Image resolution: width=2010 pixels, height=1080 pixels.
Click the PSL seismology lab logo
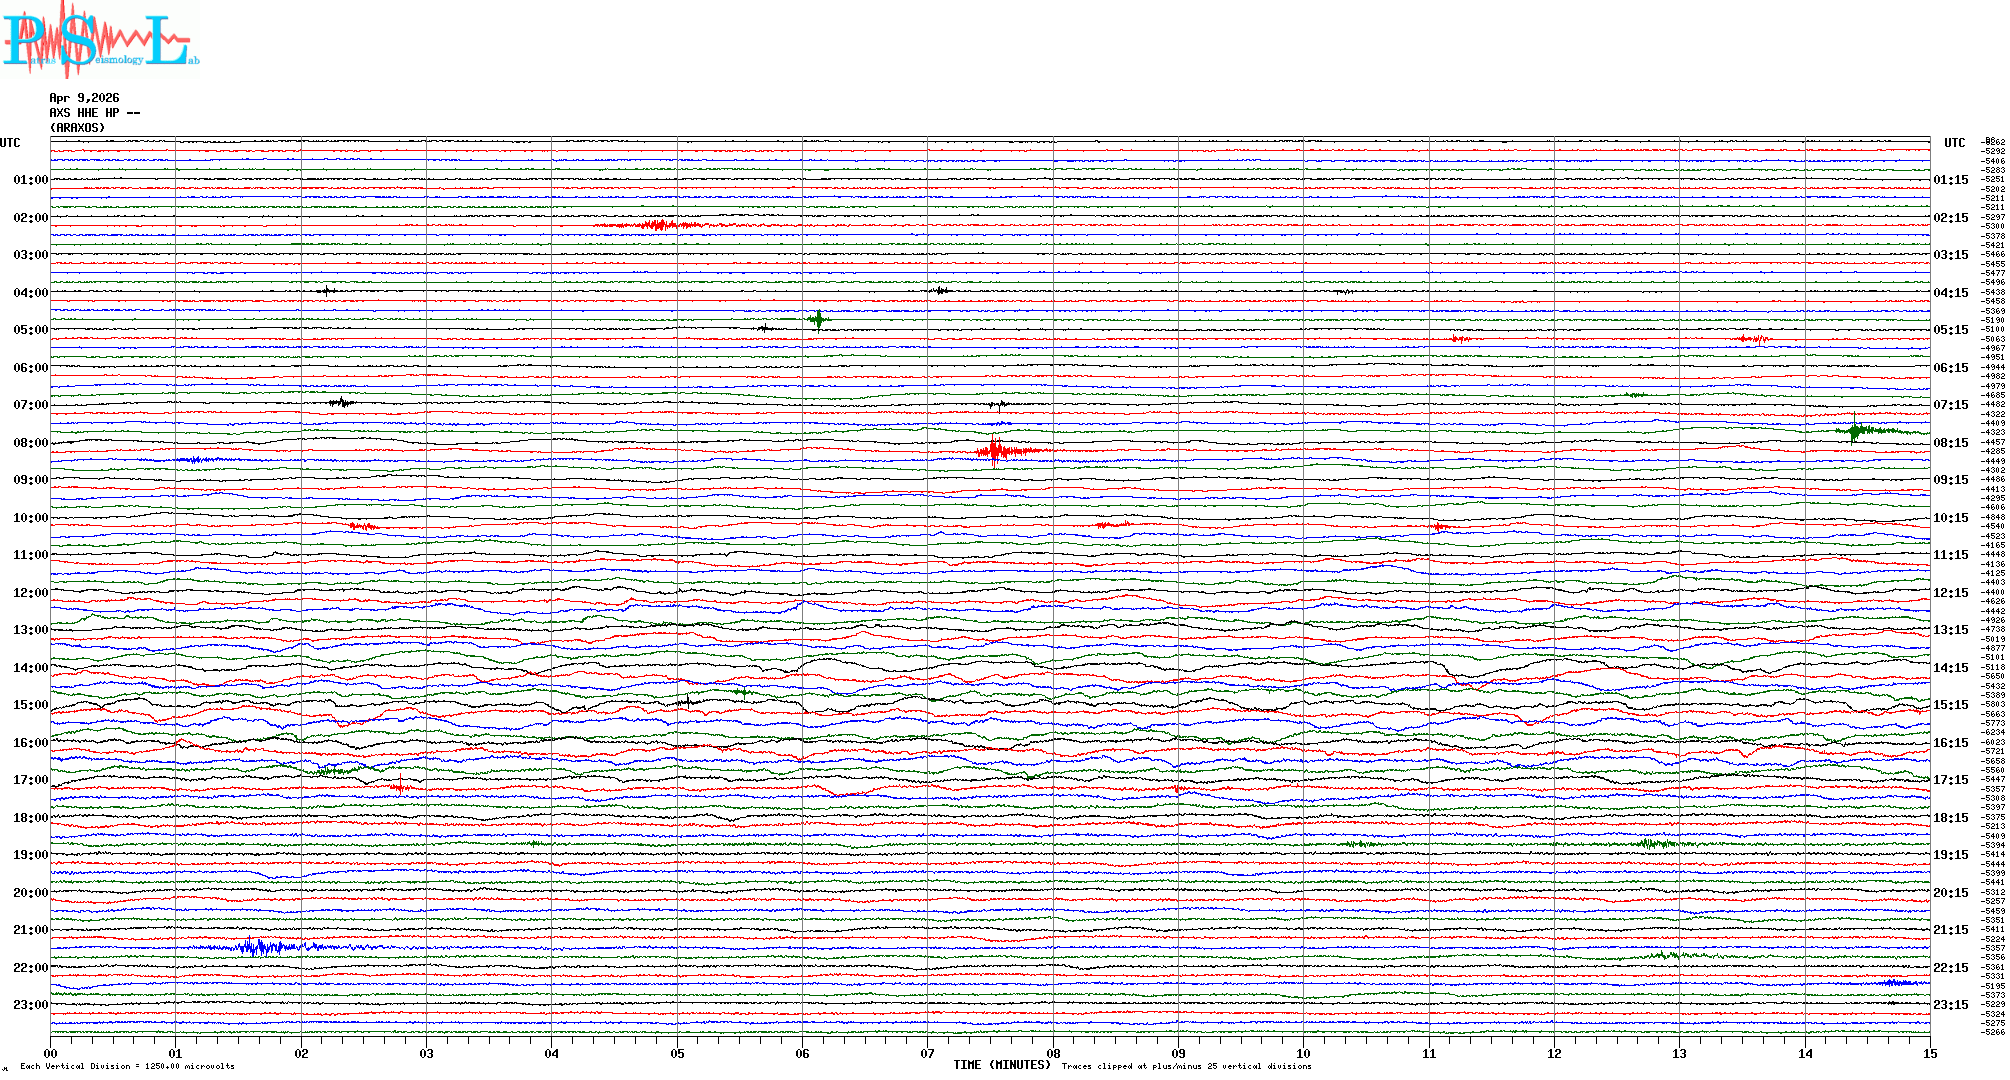point(100,40)
